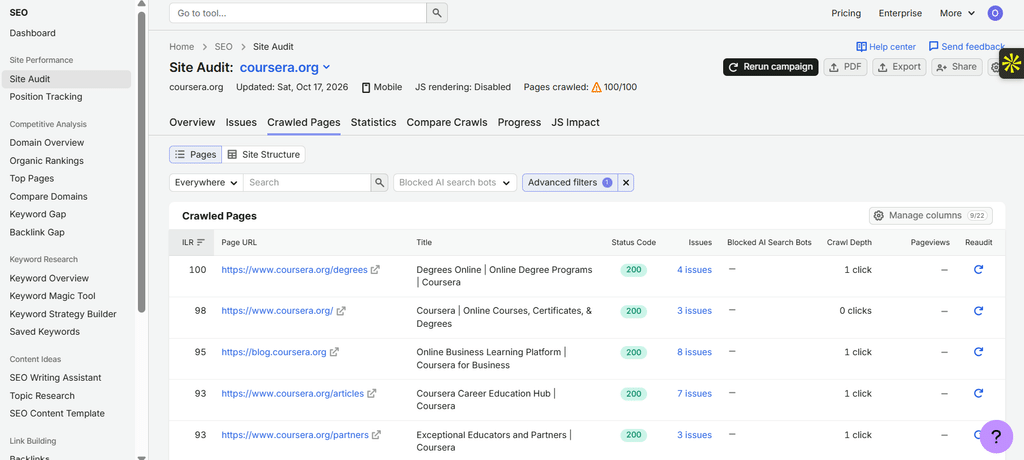The width and height of the screenshot is (1024, 460).
Task: Open 8 issues link for blog.coursera.org
Action: 694,352
